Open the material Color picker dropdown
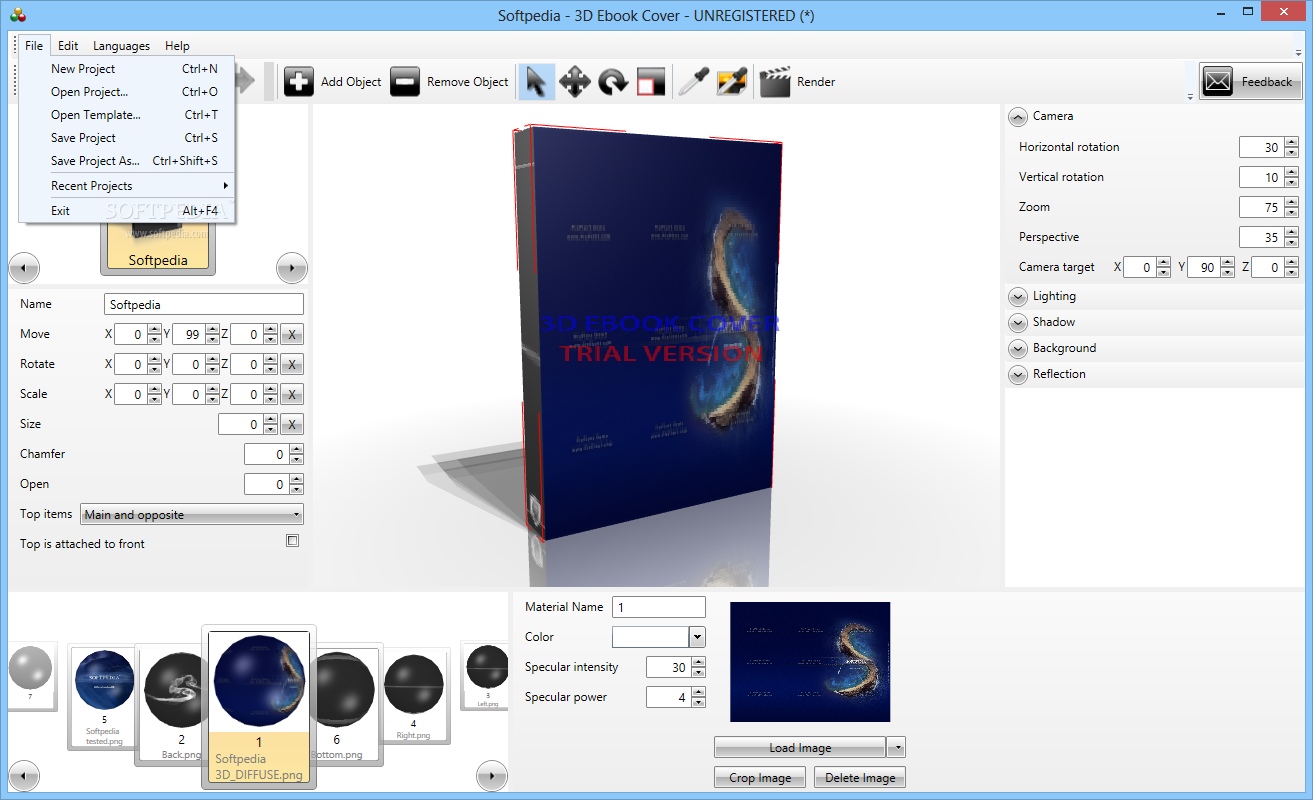The height and width of the screenshot is (800, 1313). tap(697, 637)
